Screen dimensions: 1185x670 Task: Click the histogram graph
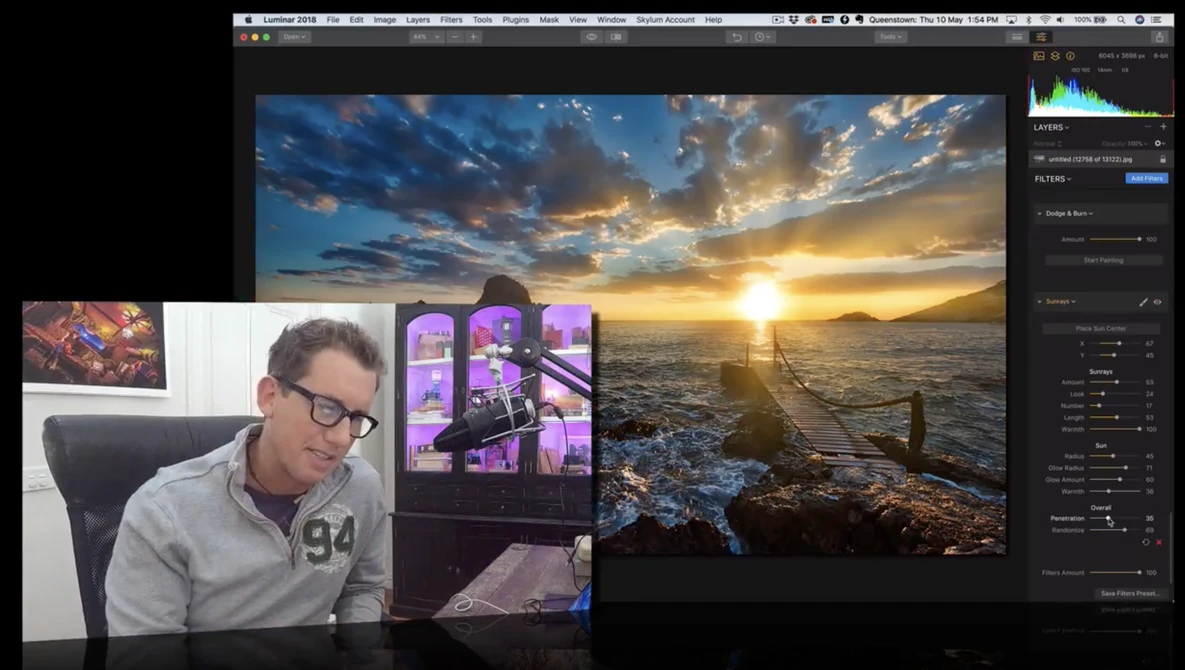click(x=1100, y=96)
